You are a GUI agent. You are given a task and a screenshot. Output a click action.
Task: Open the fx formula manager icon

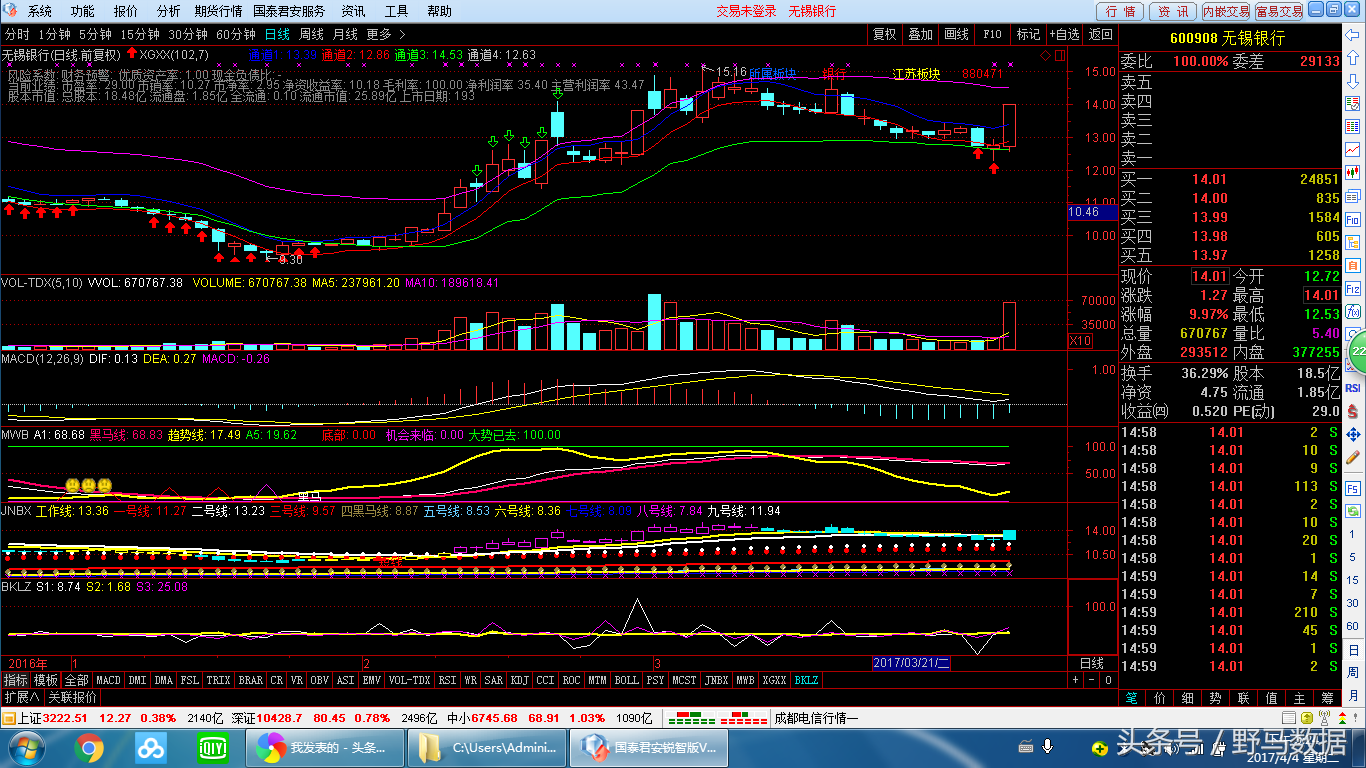(1353, 313)
